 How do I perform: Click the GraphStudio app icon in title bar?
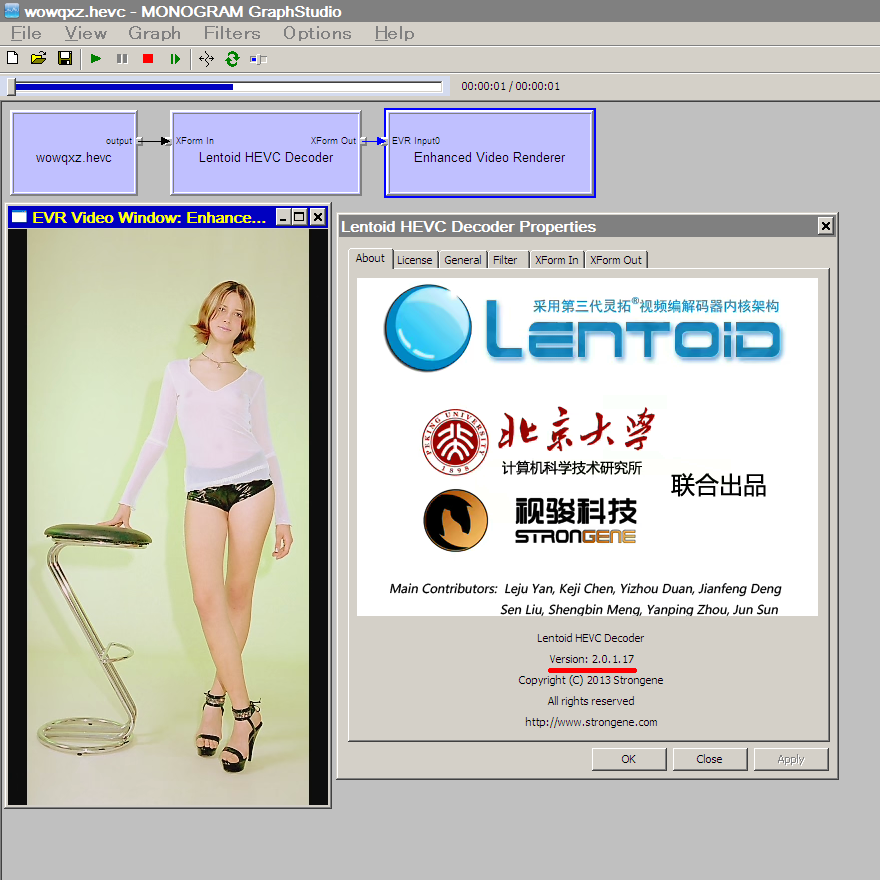coord(12,11)
